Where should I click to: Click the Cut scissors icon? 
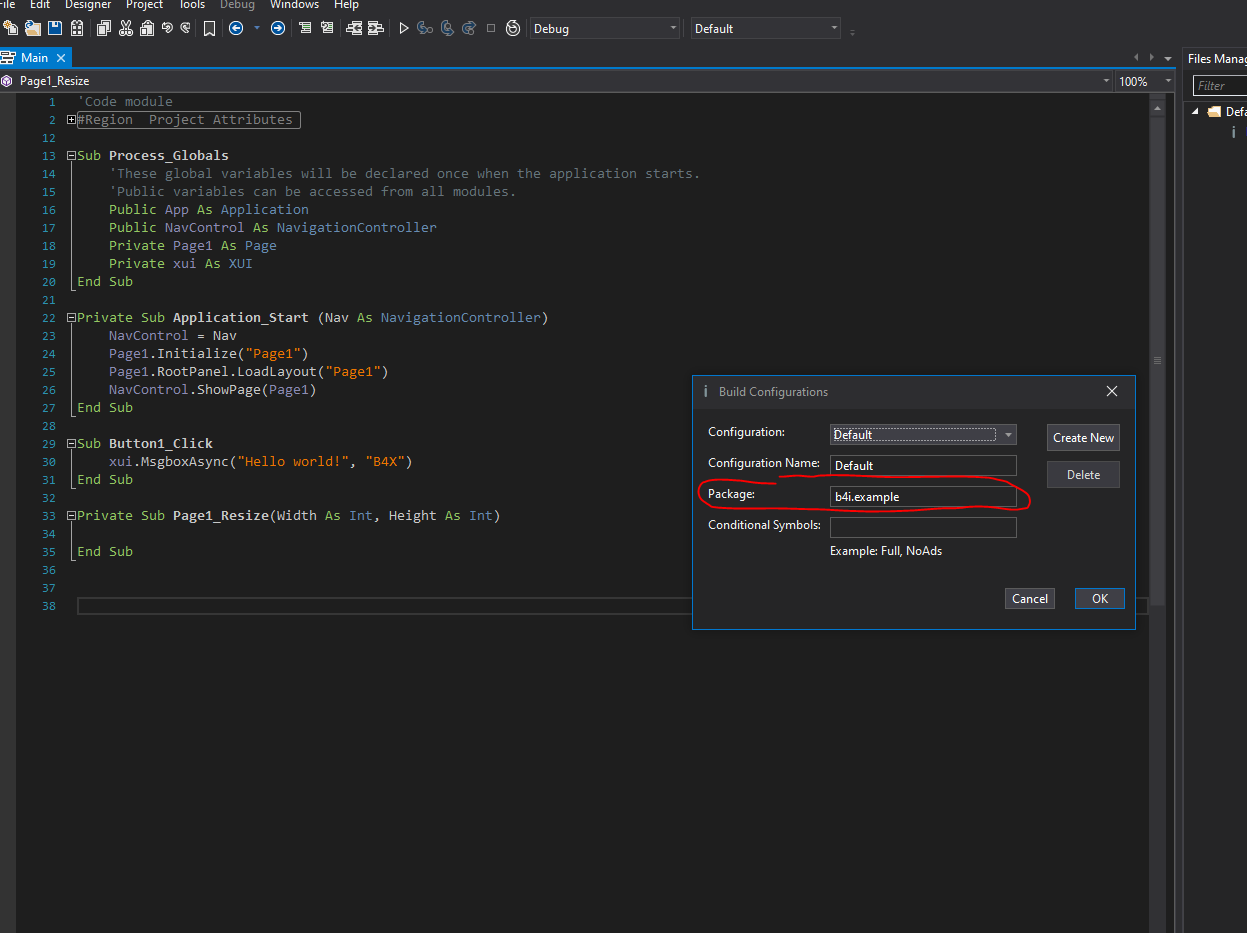click(126, 28)
